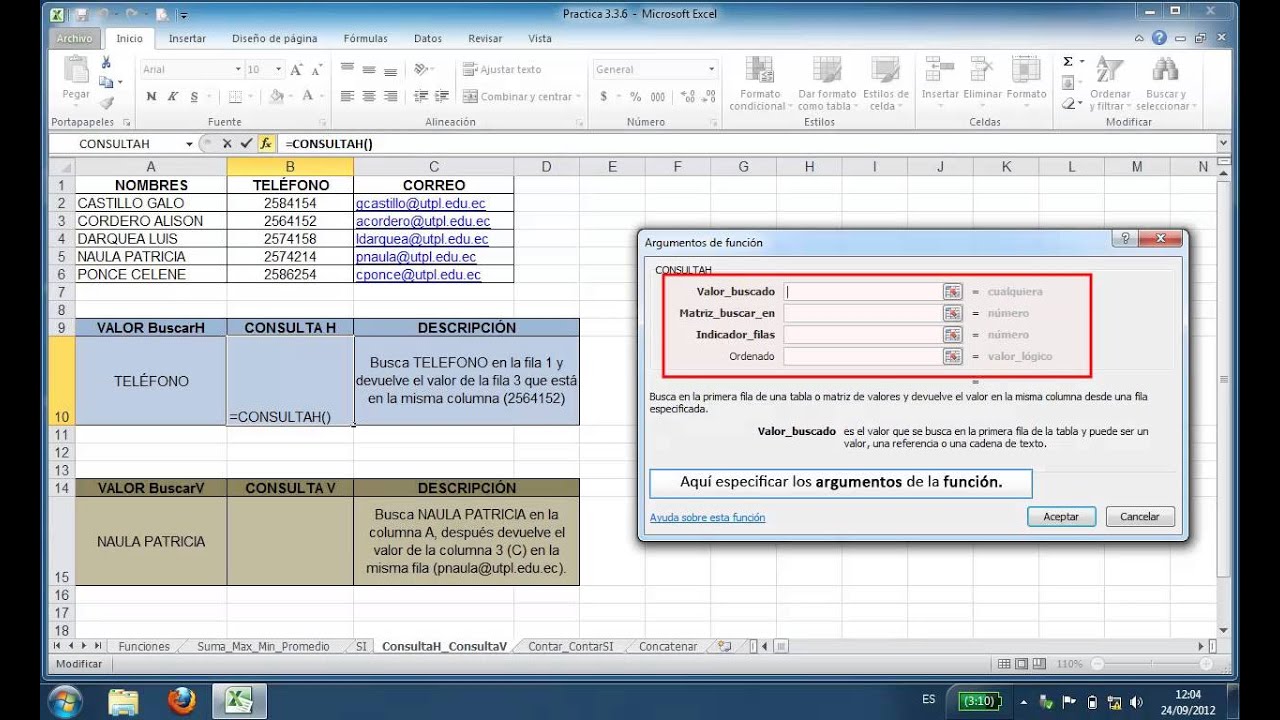Screen dimensions: 1280x720
Task: Click the Valor_buscado input field
Action: pos(863,292)
